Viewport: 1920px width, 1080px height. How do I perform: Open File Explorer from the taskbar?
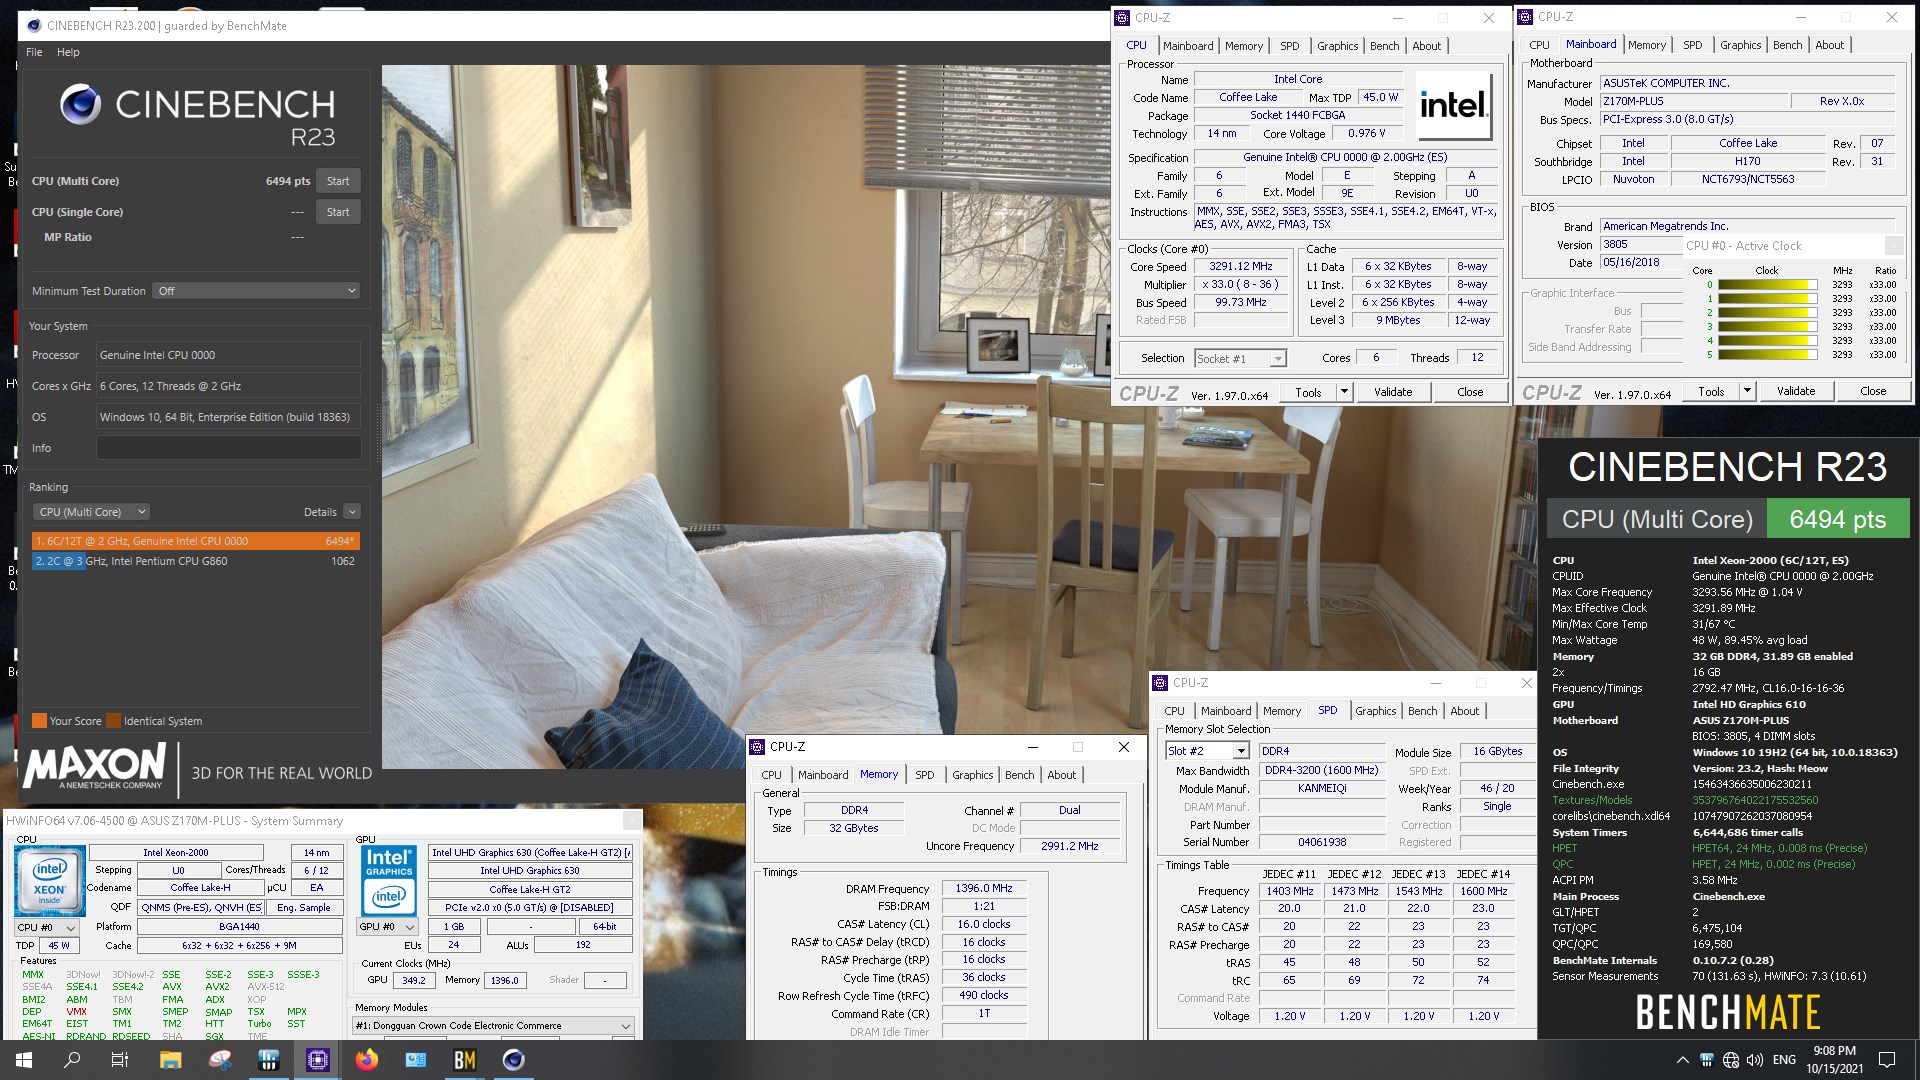(170, 1060)
